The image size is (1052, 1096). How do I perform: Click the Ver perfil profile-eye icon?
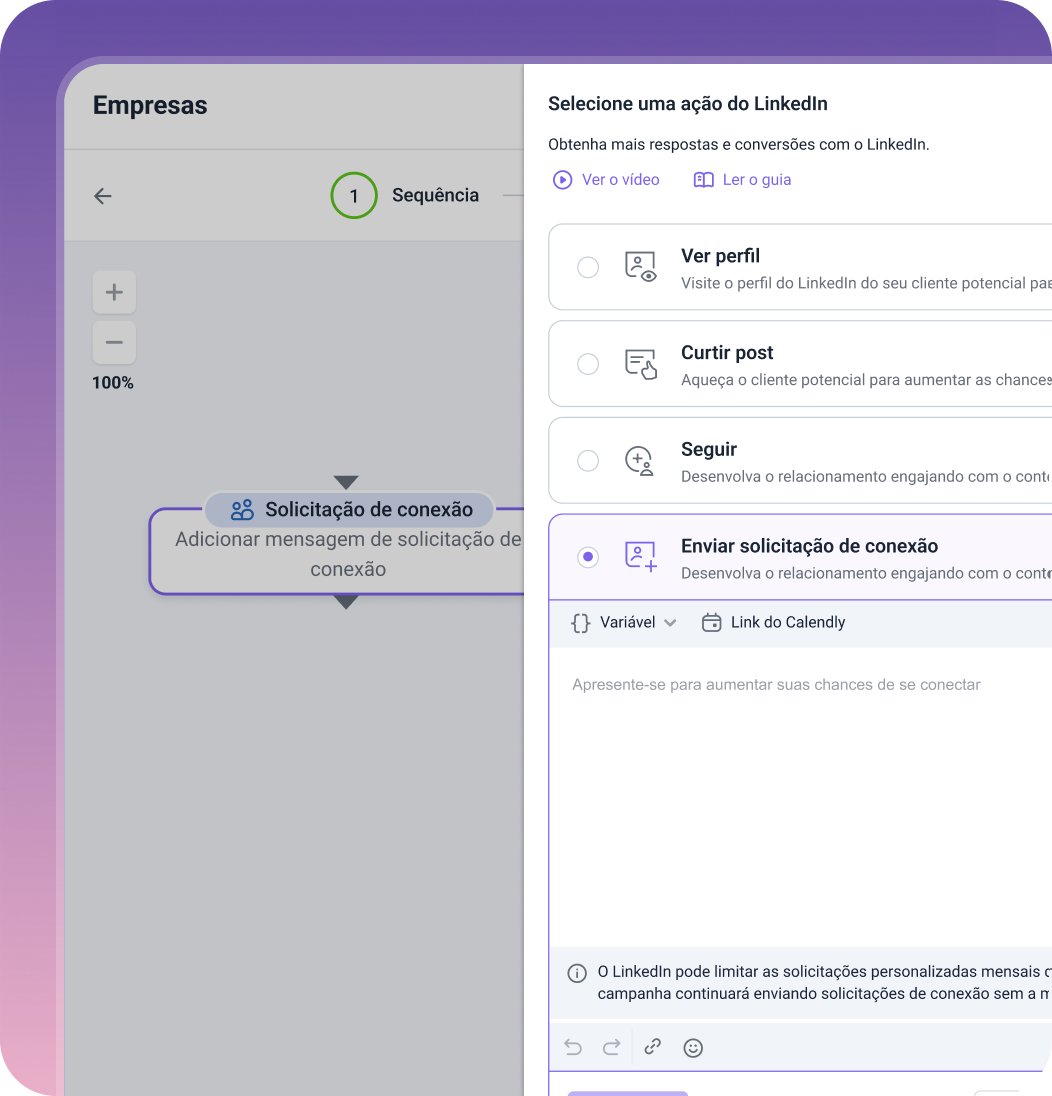[x=640, y=267]
